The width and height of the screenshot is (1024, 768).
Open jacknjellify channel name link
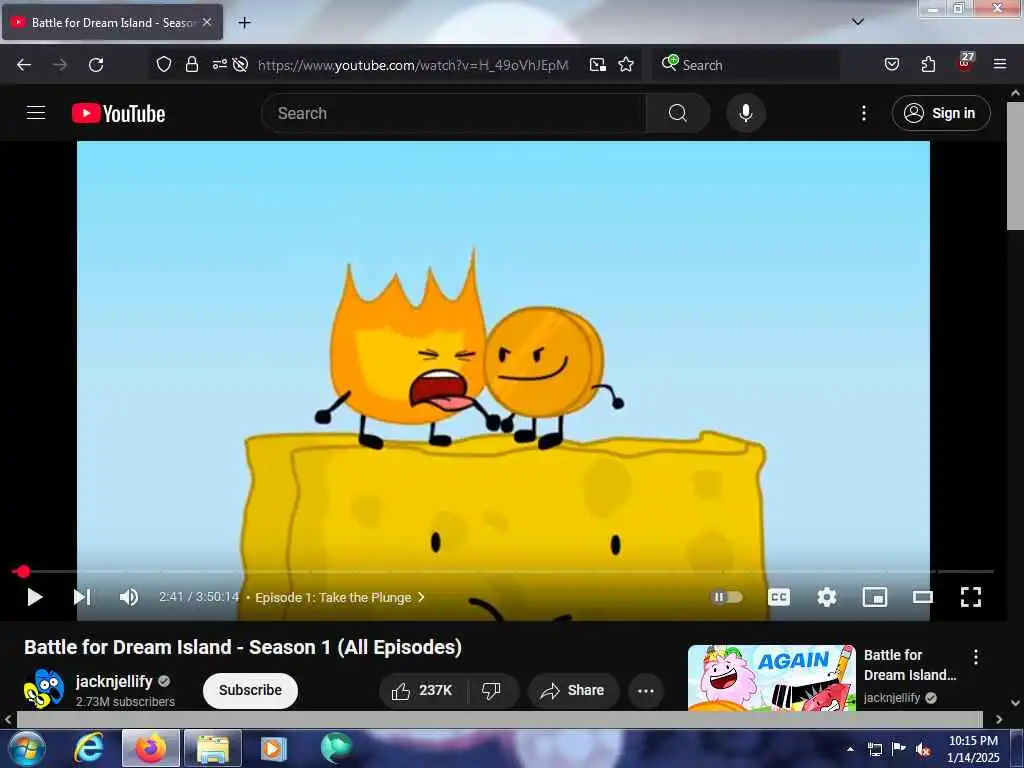[114, 681]
